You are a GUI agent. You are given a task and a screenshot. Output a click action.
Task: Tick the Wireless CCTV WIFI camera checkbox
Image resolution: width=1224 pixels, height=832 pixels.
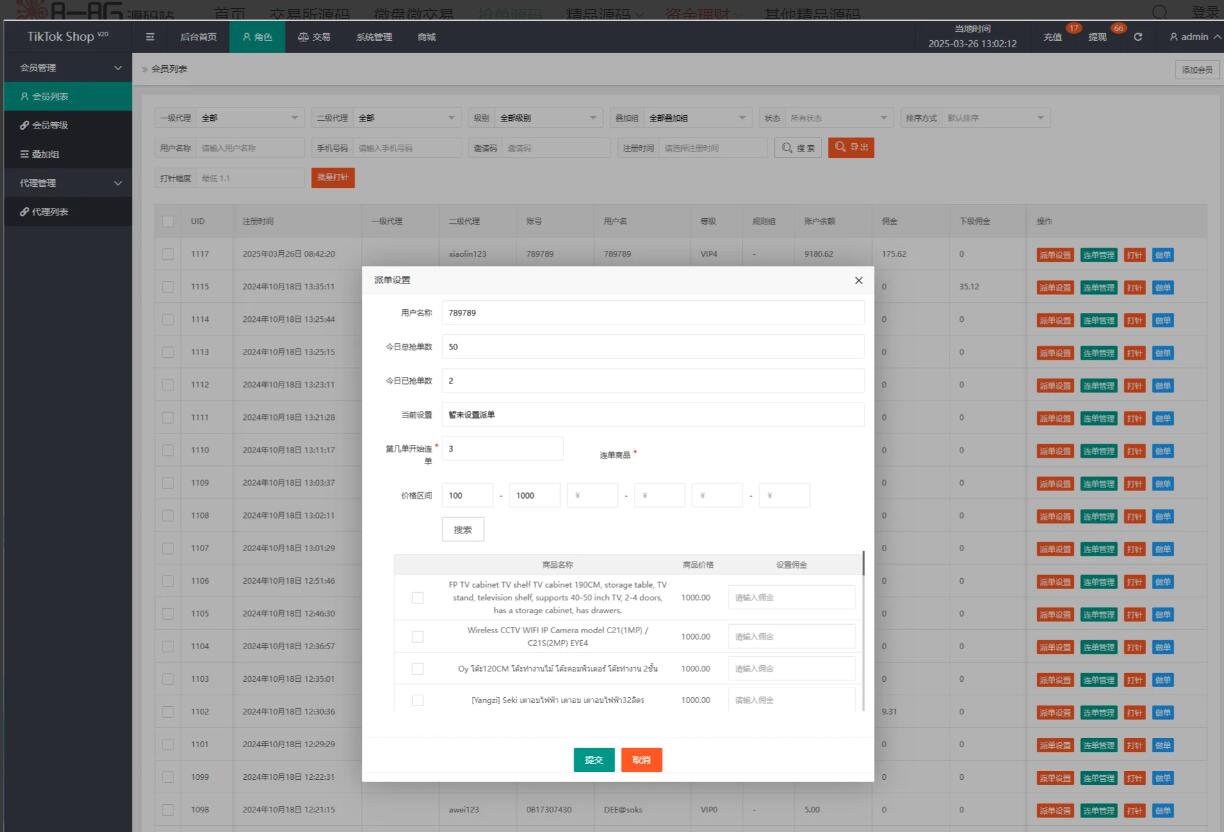coord(417,636)
